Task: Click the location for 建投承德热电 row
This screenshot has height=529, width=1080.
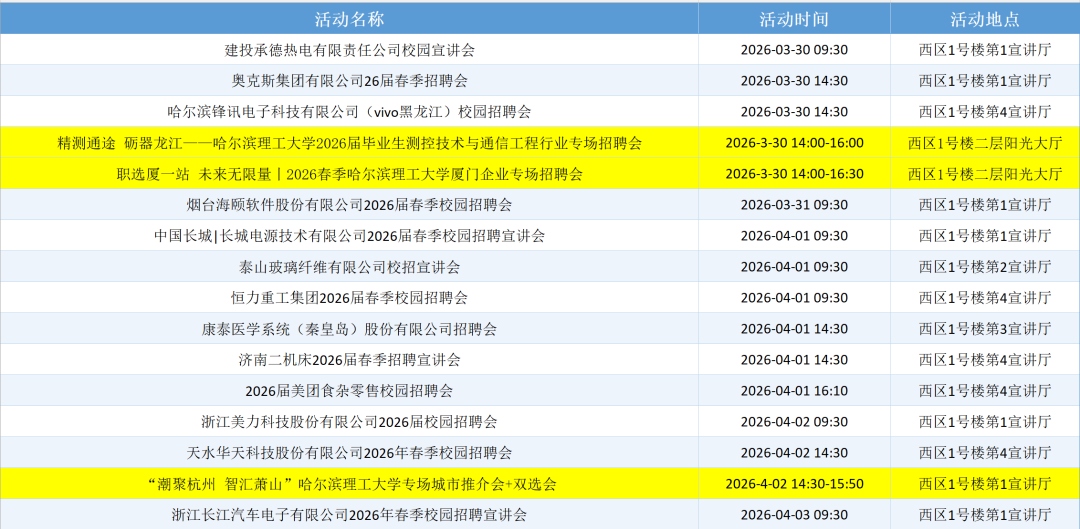Action: coord(985,50)
